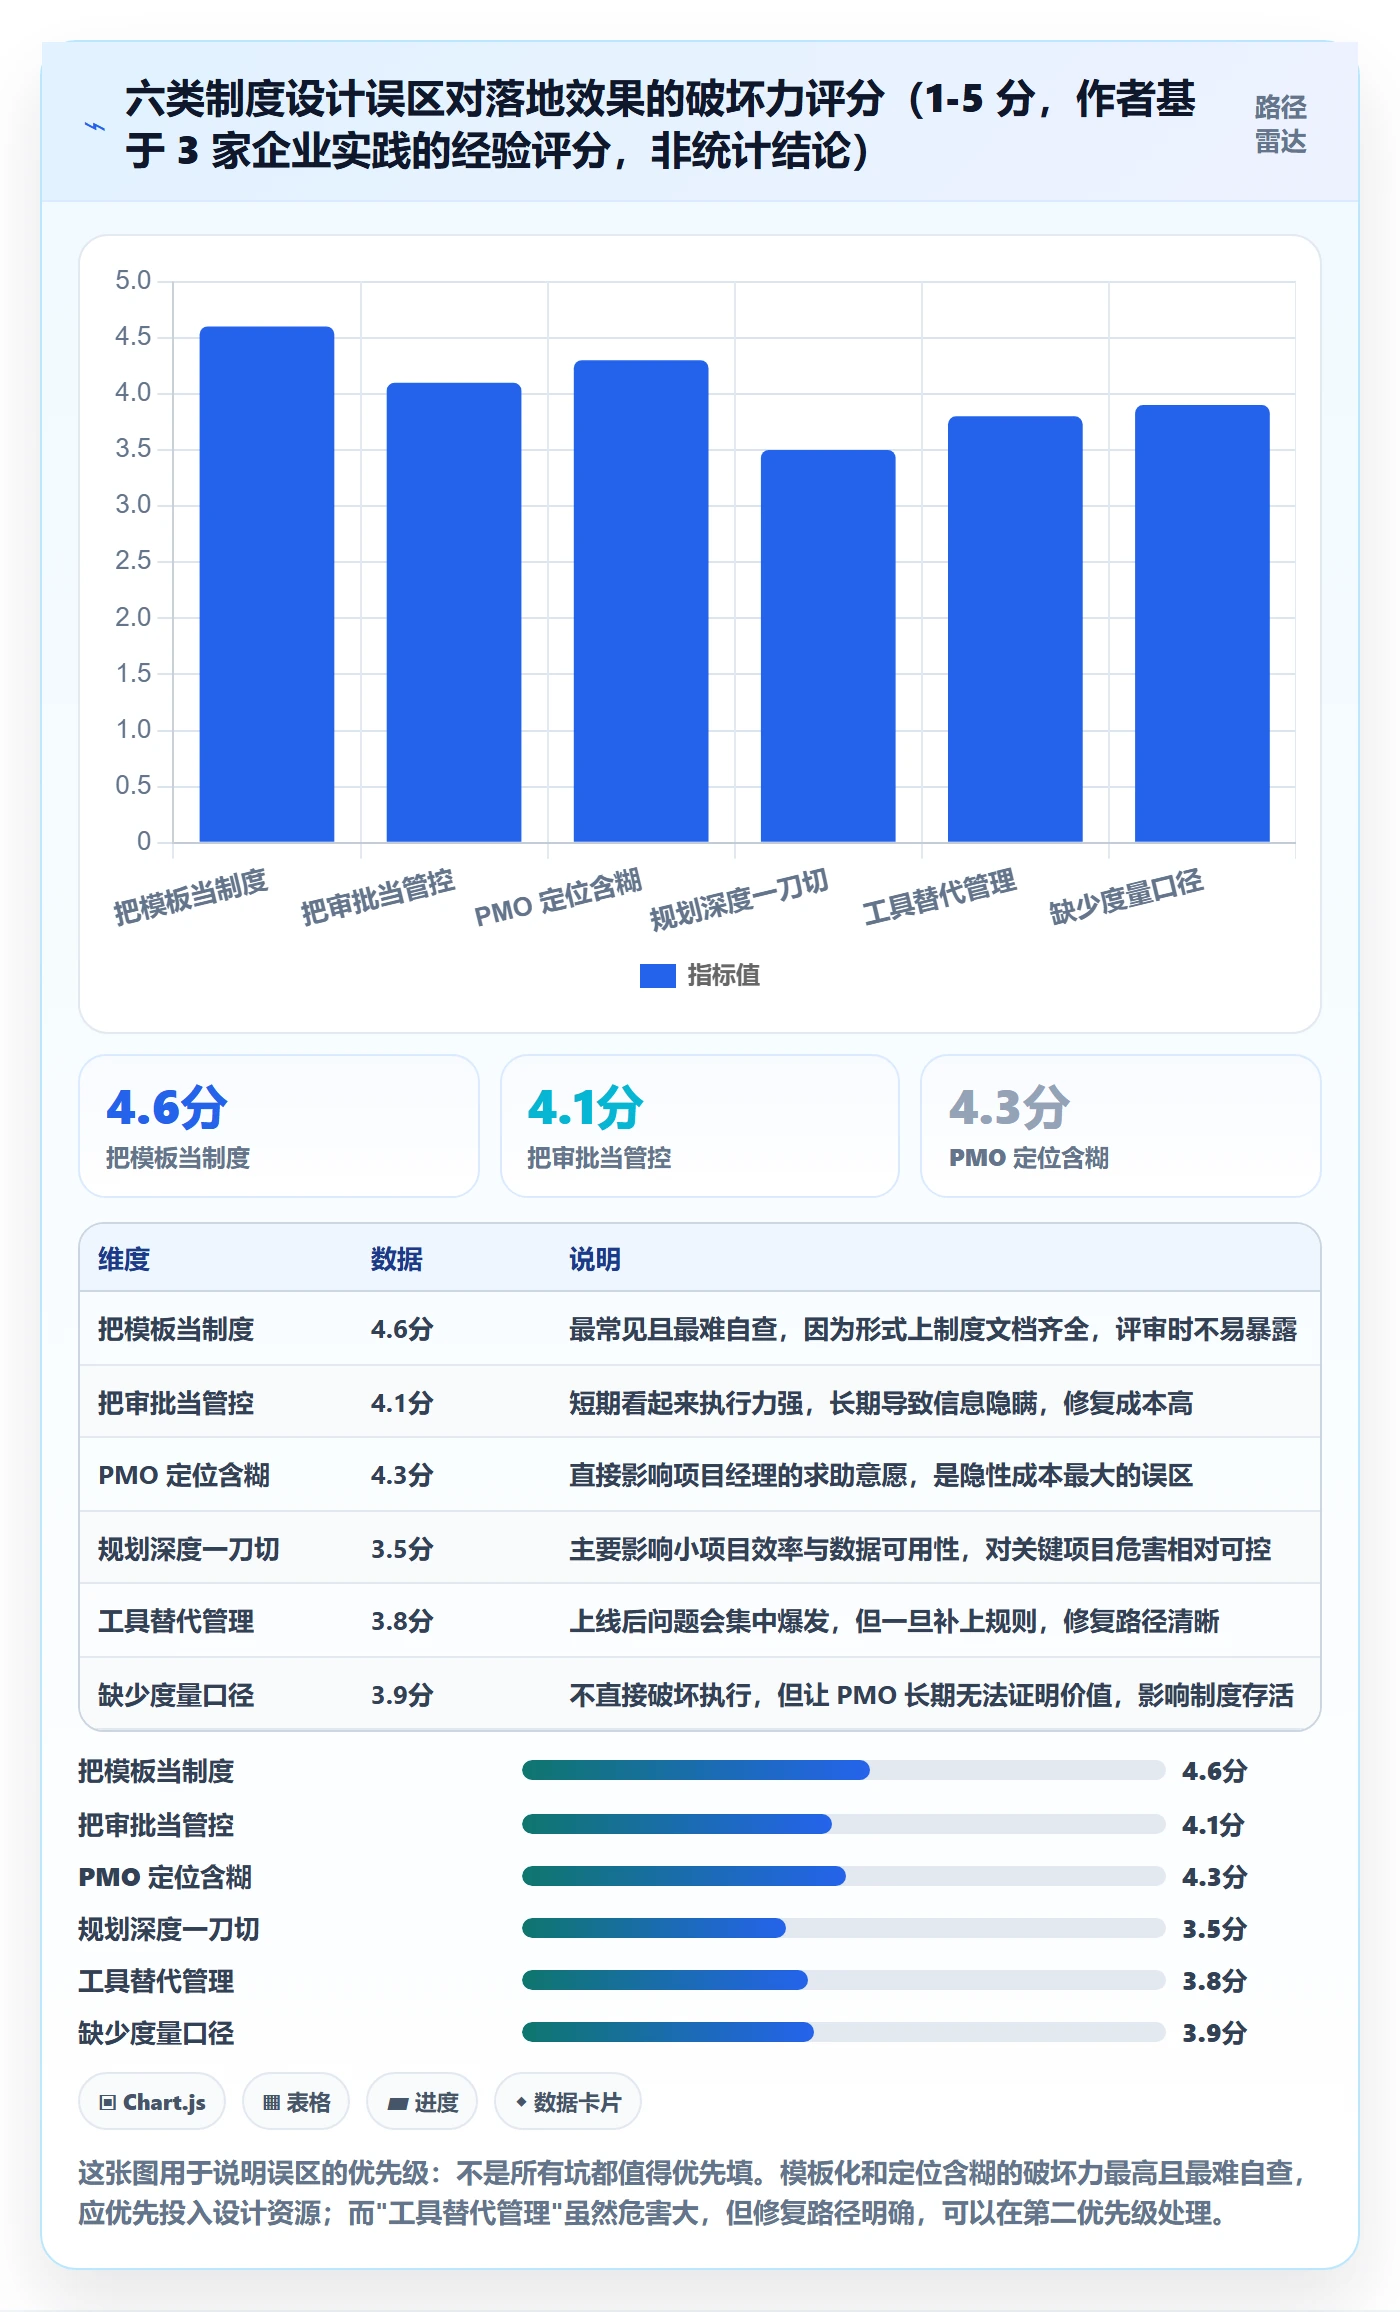
Task: Click the 缺少度量口径 progress bar
Action: click(x=843, y=2032)
